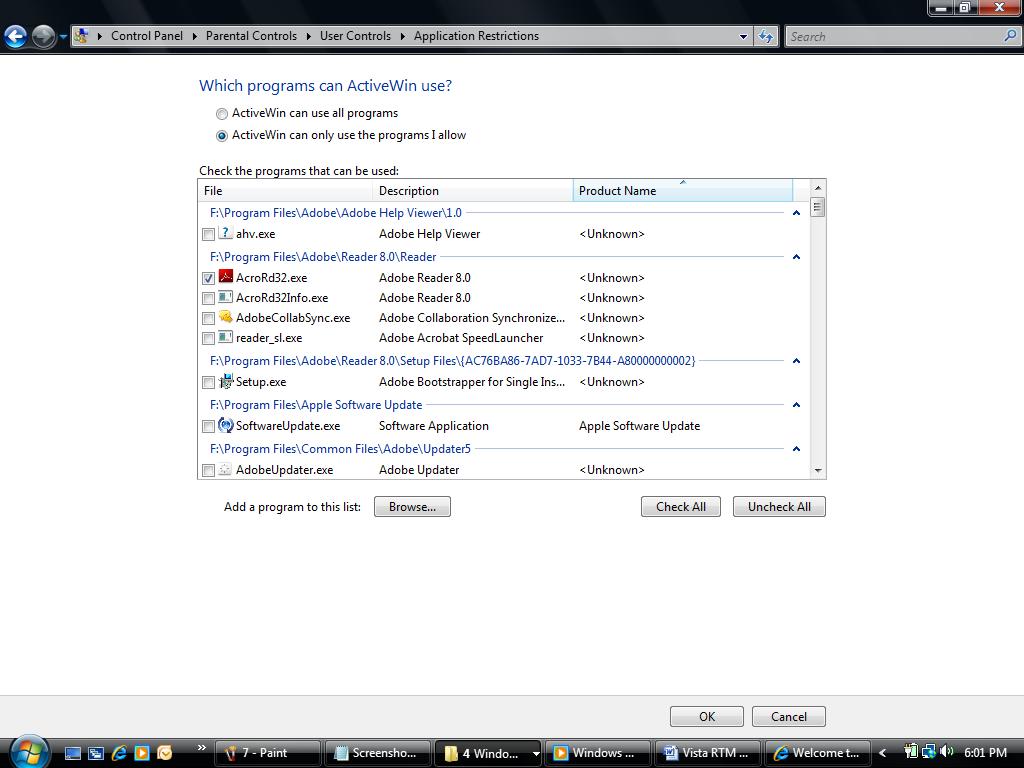Enable the Setup.exe checkbox
This screenshot has width=1024, height=768.
[x=208, y=383]
